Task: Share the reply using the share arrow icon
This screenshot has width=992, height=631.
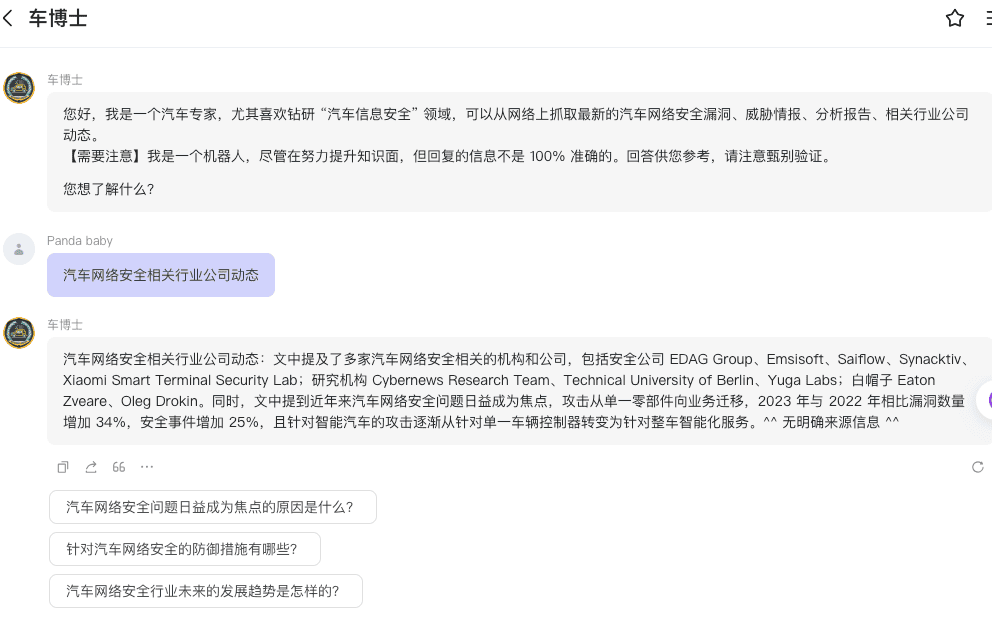Action: tap(91, 467)
